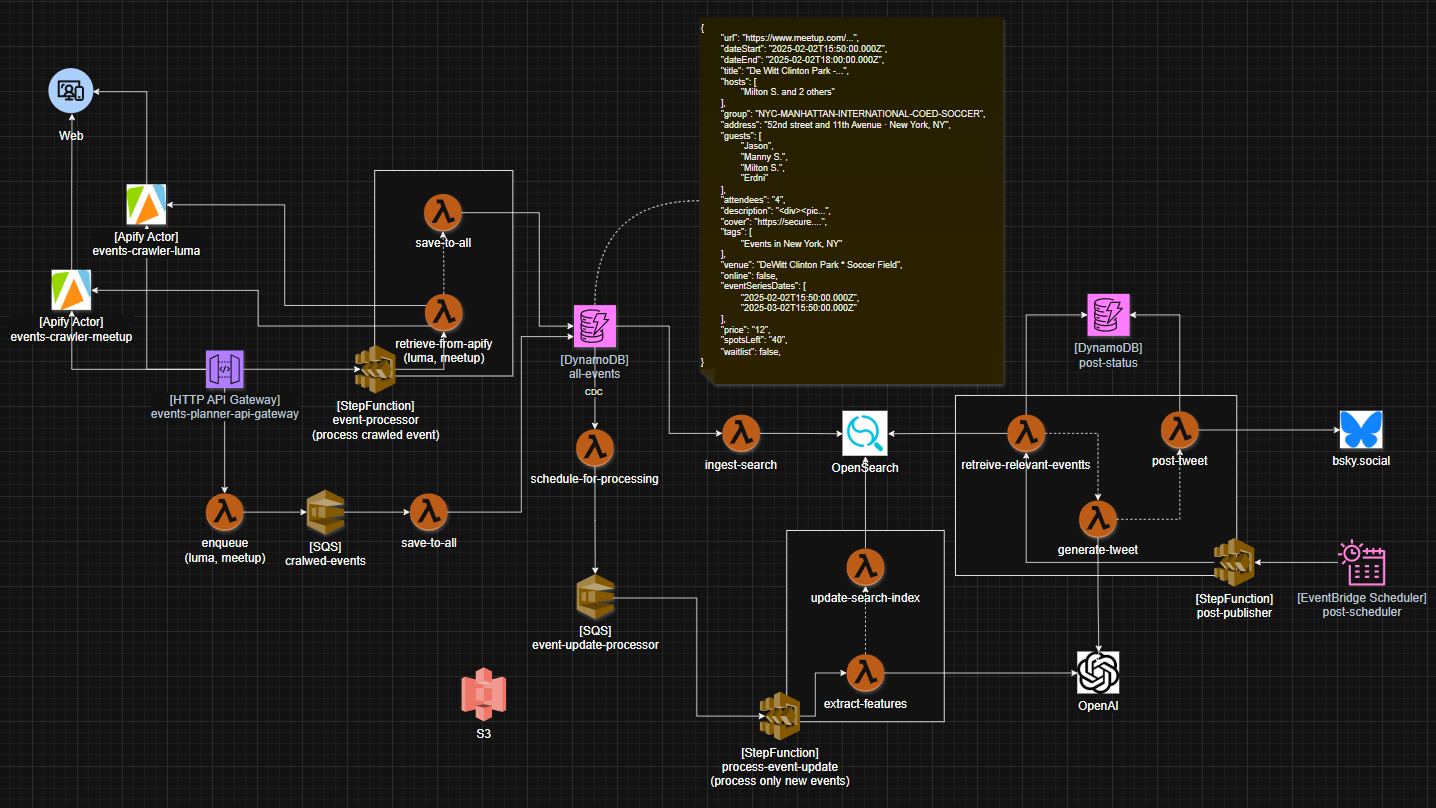Viewport: 1436px width, 808px height.
Task: Click the "price": "12" line in note
Action: pos(744,329)
